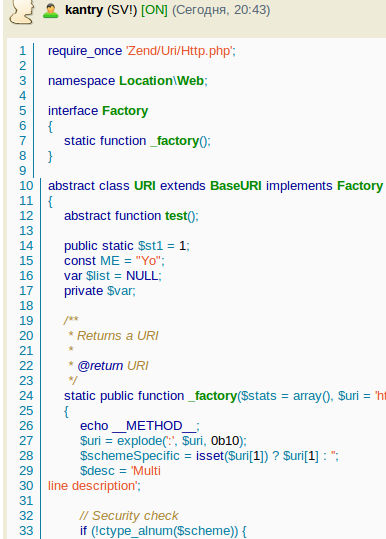The height and width of the screenshot is (539, 386).
Task: Click the // Security check comment
Action: [129, 516]
